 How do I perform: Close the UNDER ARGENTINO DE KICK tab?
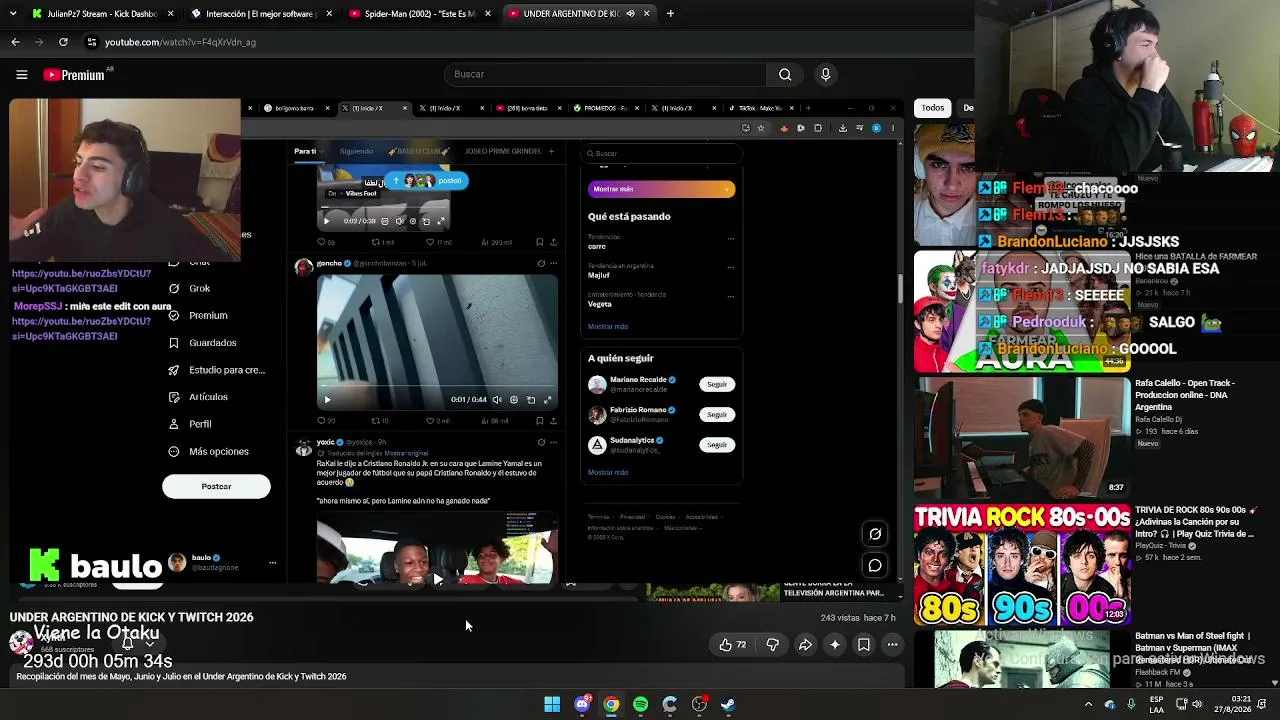647,14
